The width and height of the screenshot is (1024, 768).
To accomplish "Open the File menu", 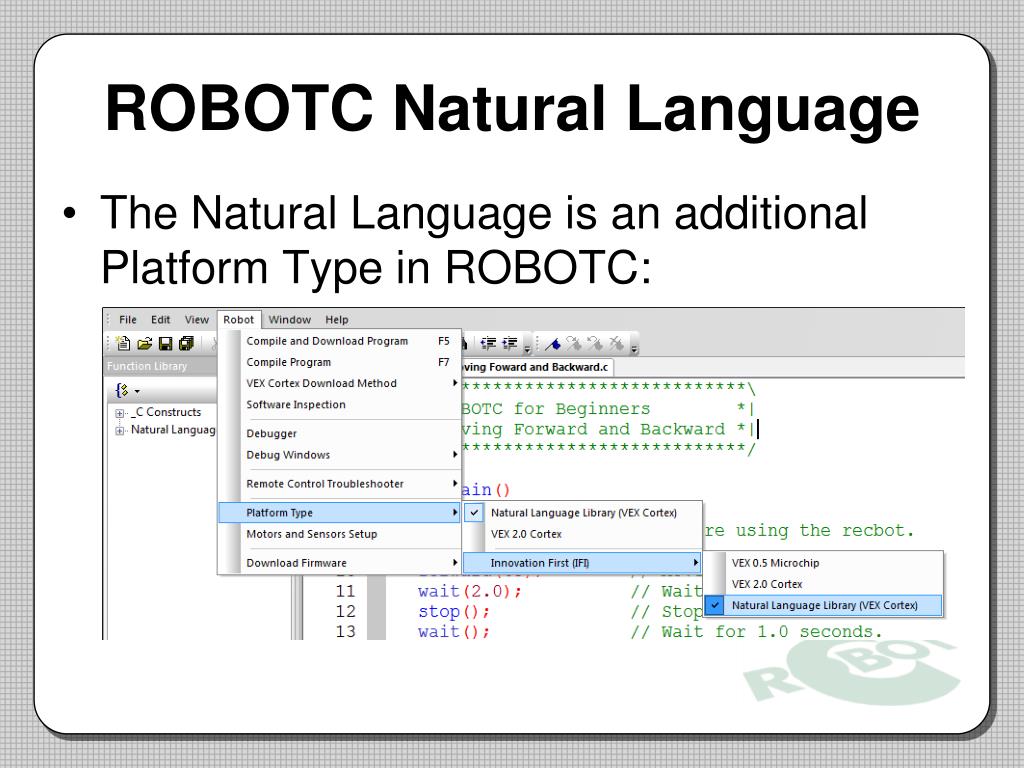I will coord(128,320).
